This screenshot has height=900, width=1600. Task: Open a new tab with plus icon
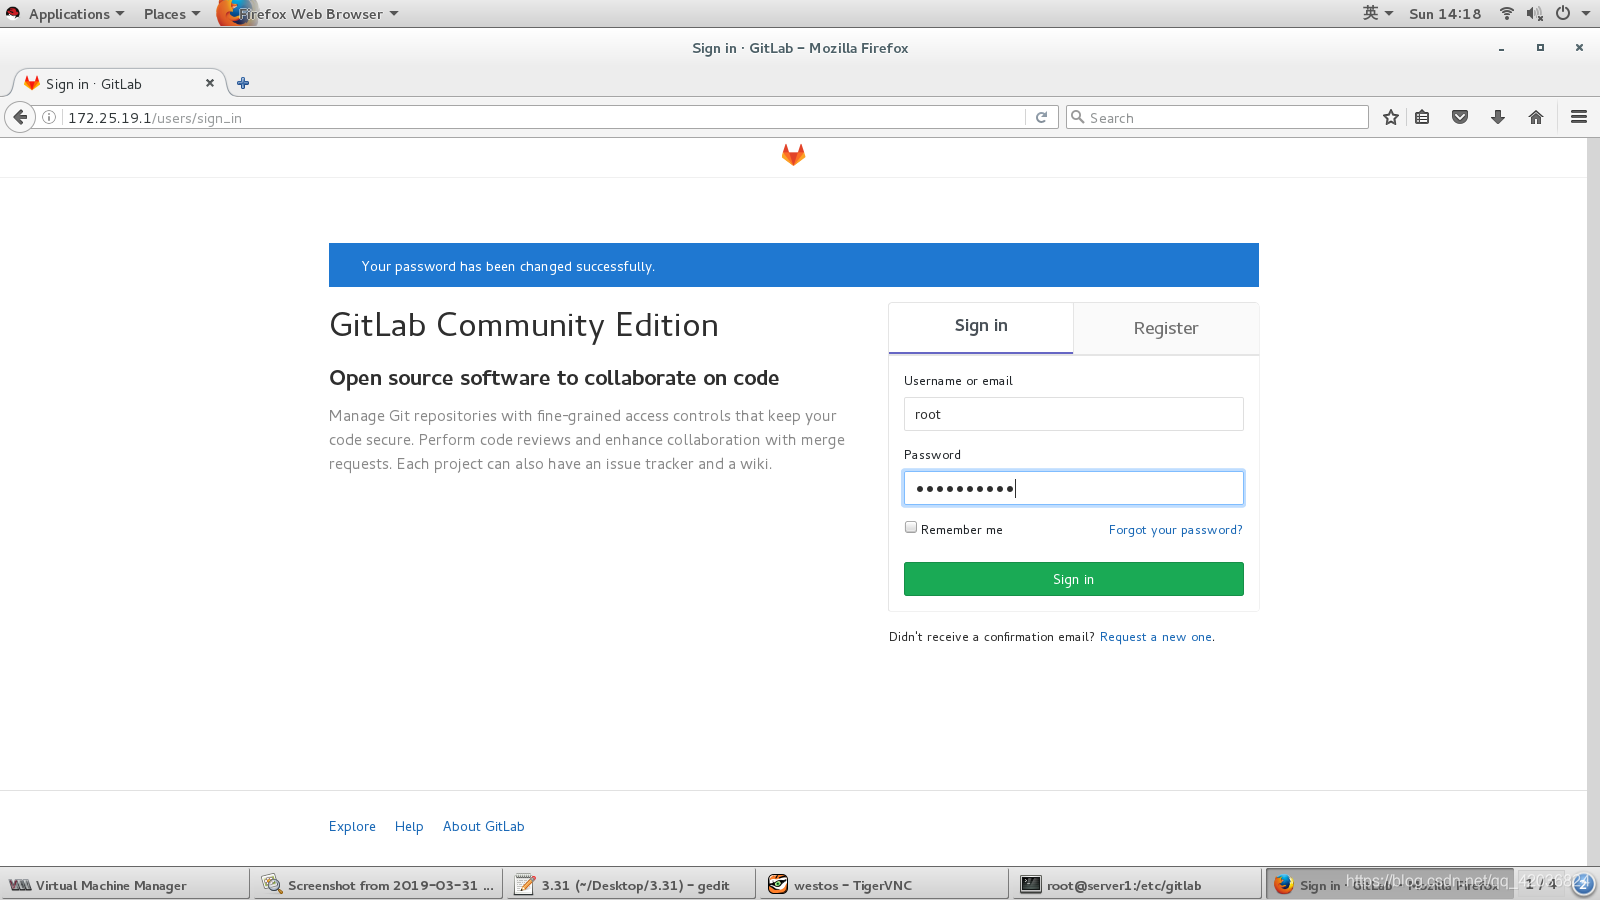point(243,83)
